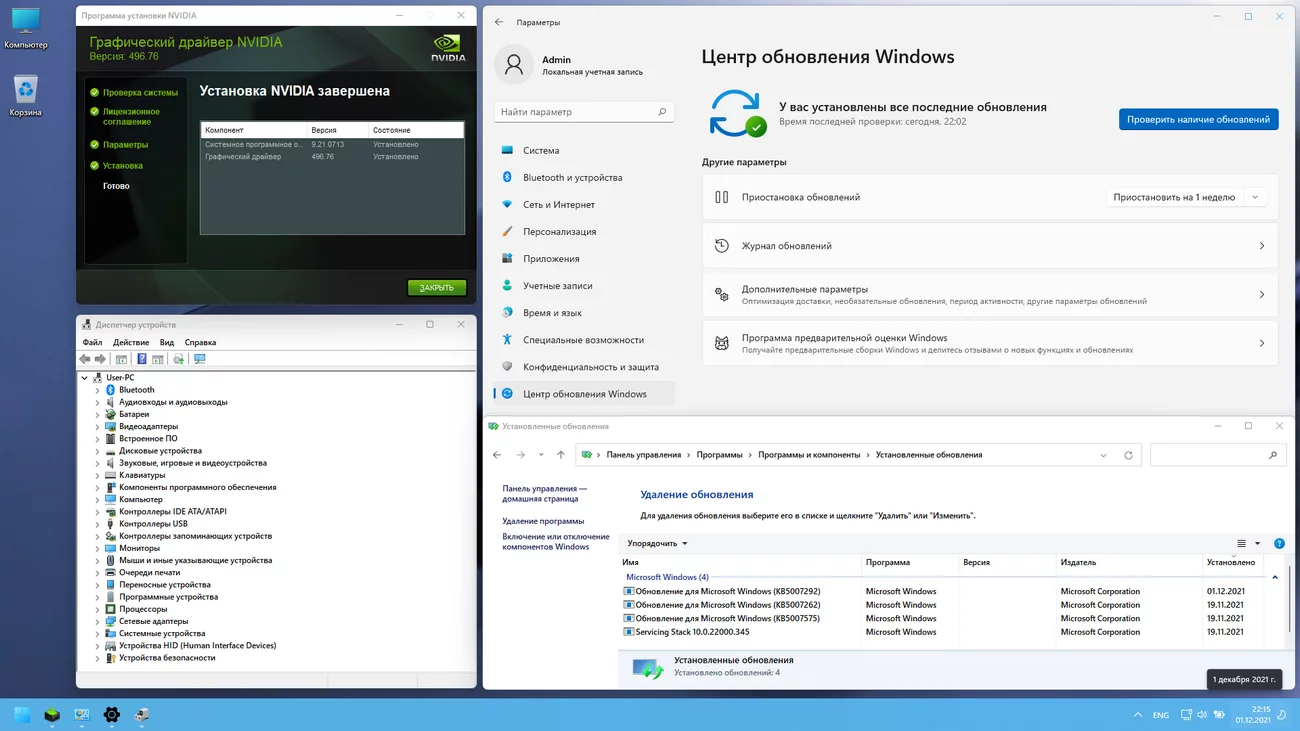
Task: Click the Settings gear icon on taskbar
Action: coord(112,715)
